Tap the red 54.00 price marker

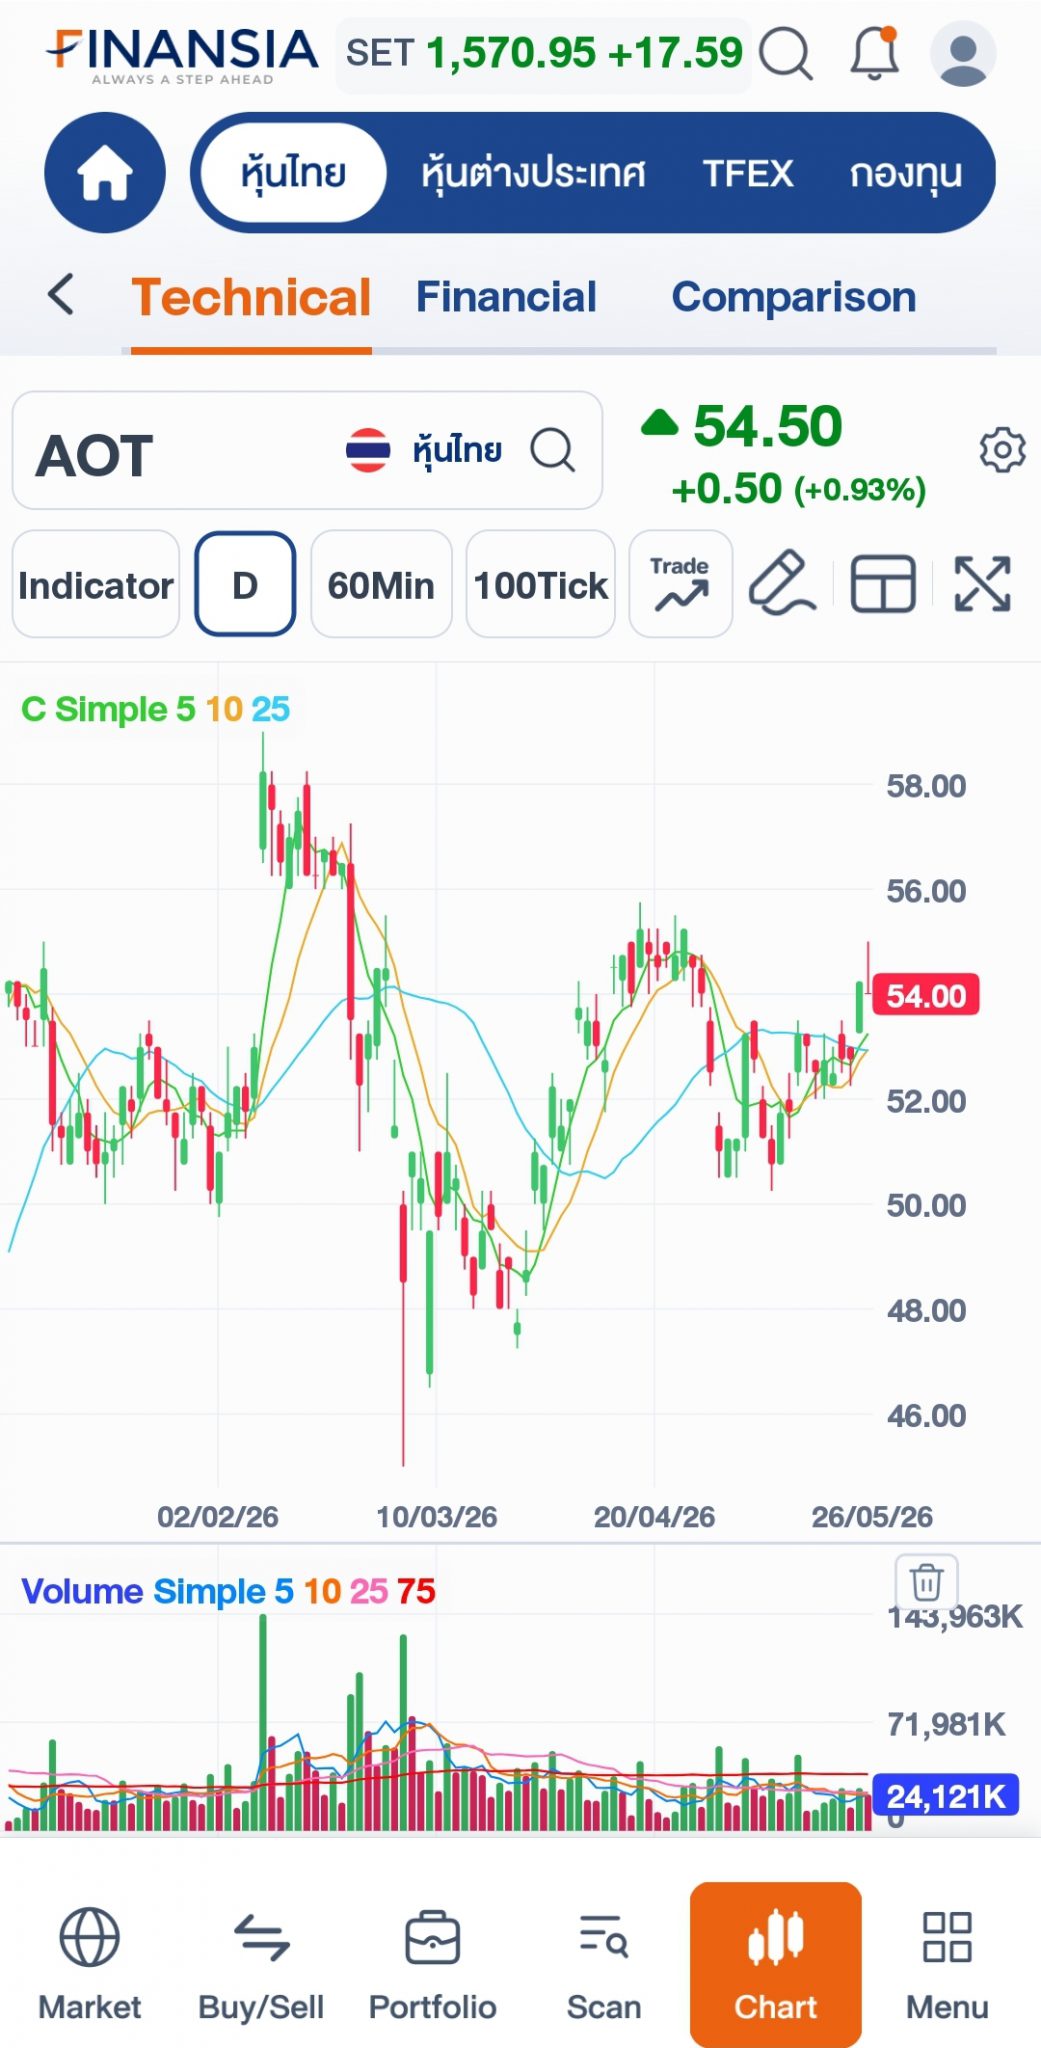pyautogui.click(x=926, y=996)
